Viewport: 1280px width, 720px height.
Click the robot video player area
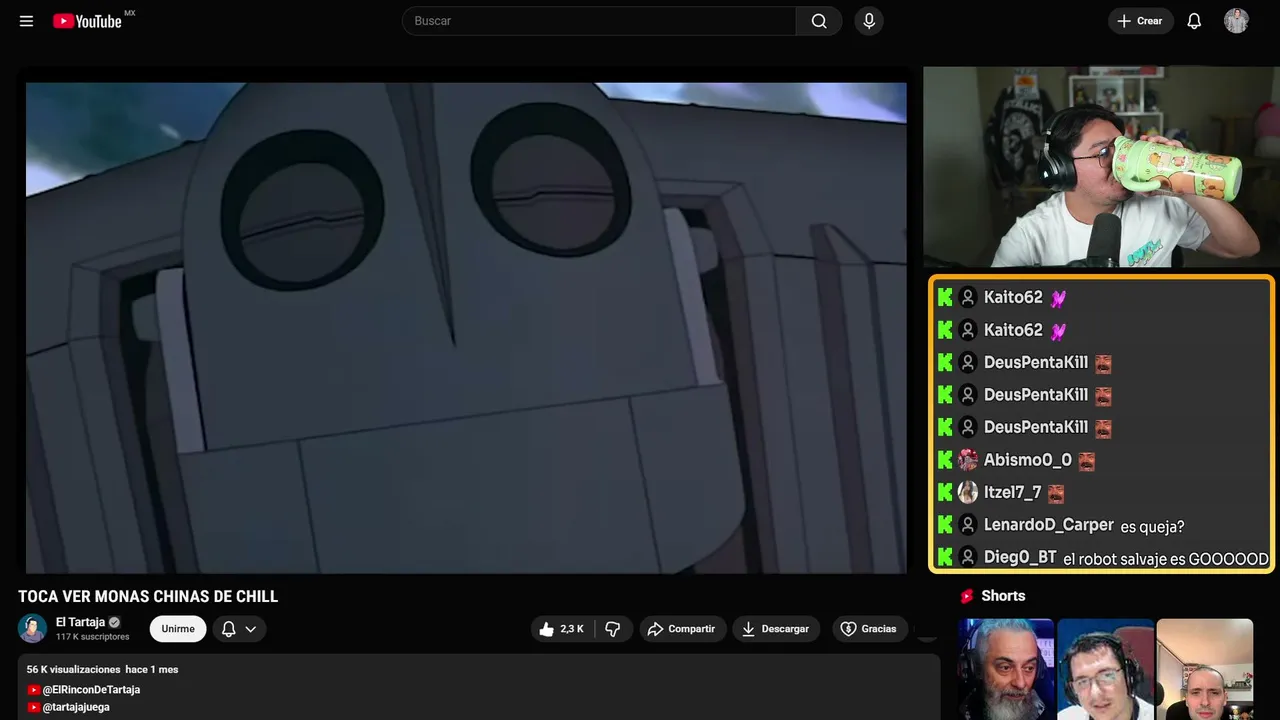point(466,328)
